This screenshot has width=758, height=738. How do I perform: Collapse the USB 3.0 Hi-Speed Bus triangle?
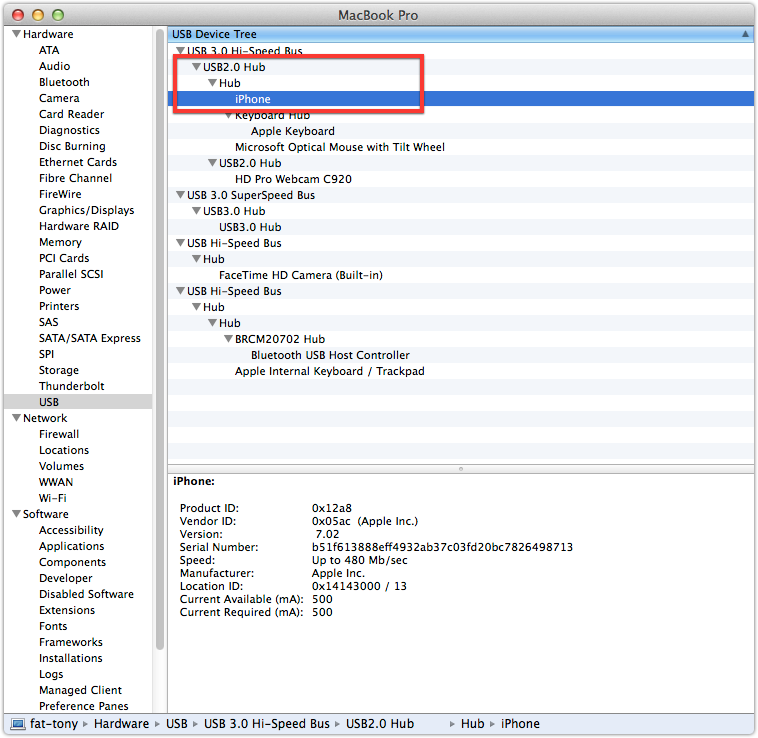(x=180, y=50)
